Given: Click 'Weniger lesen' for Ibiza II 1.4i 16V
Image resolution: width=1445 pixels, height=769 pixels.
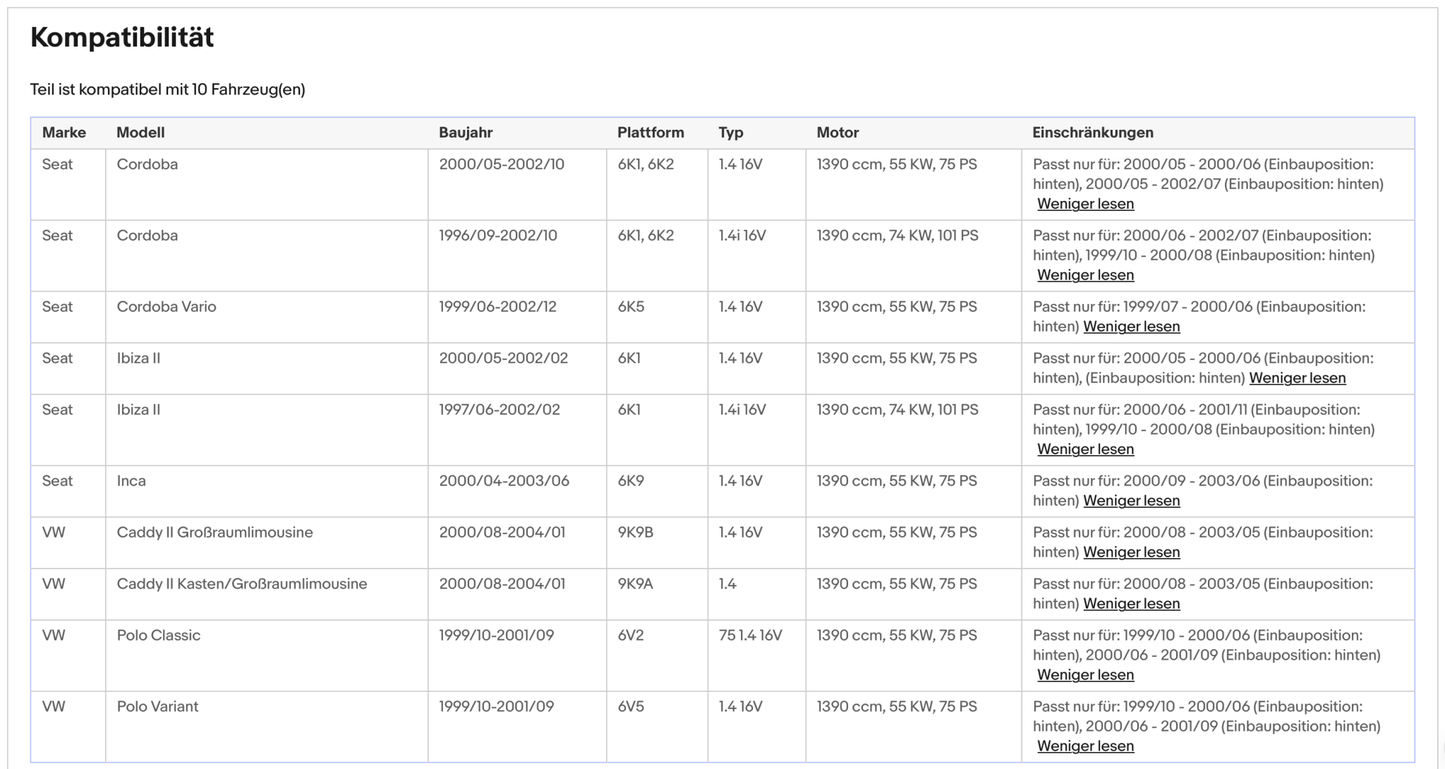Looking at the screenshot, I should coord(1085,450).
